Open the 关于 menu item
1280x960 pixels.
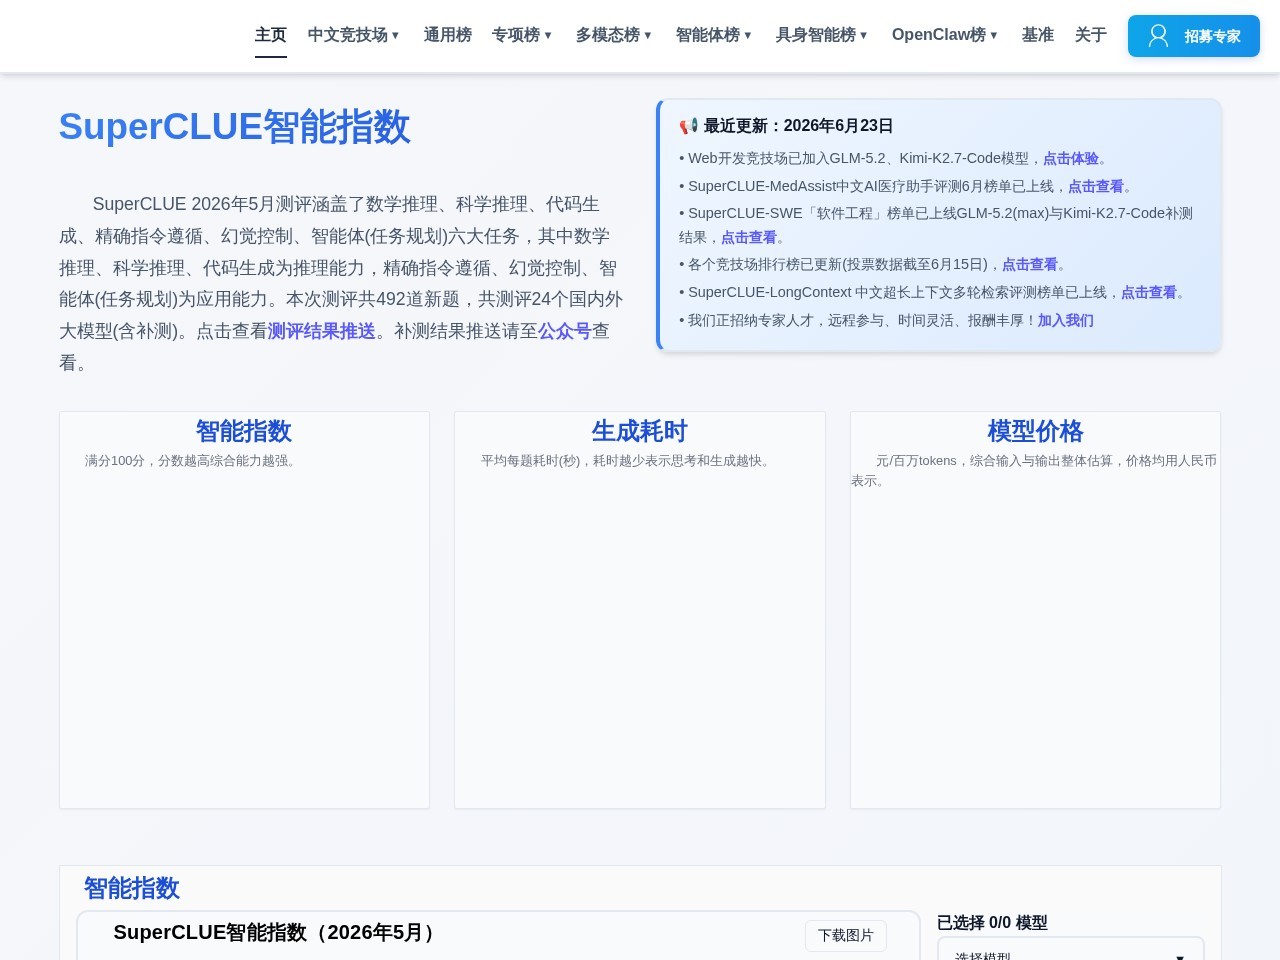(x=1091, y=35)
